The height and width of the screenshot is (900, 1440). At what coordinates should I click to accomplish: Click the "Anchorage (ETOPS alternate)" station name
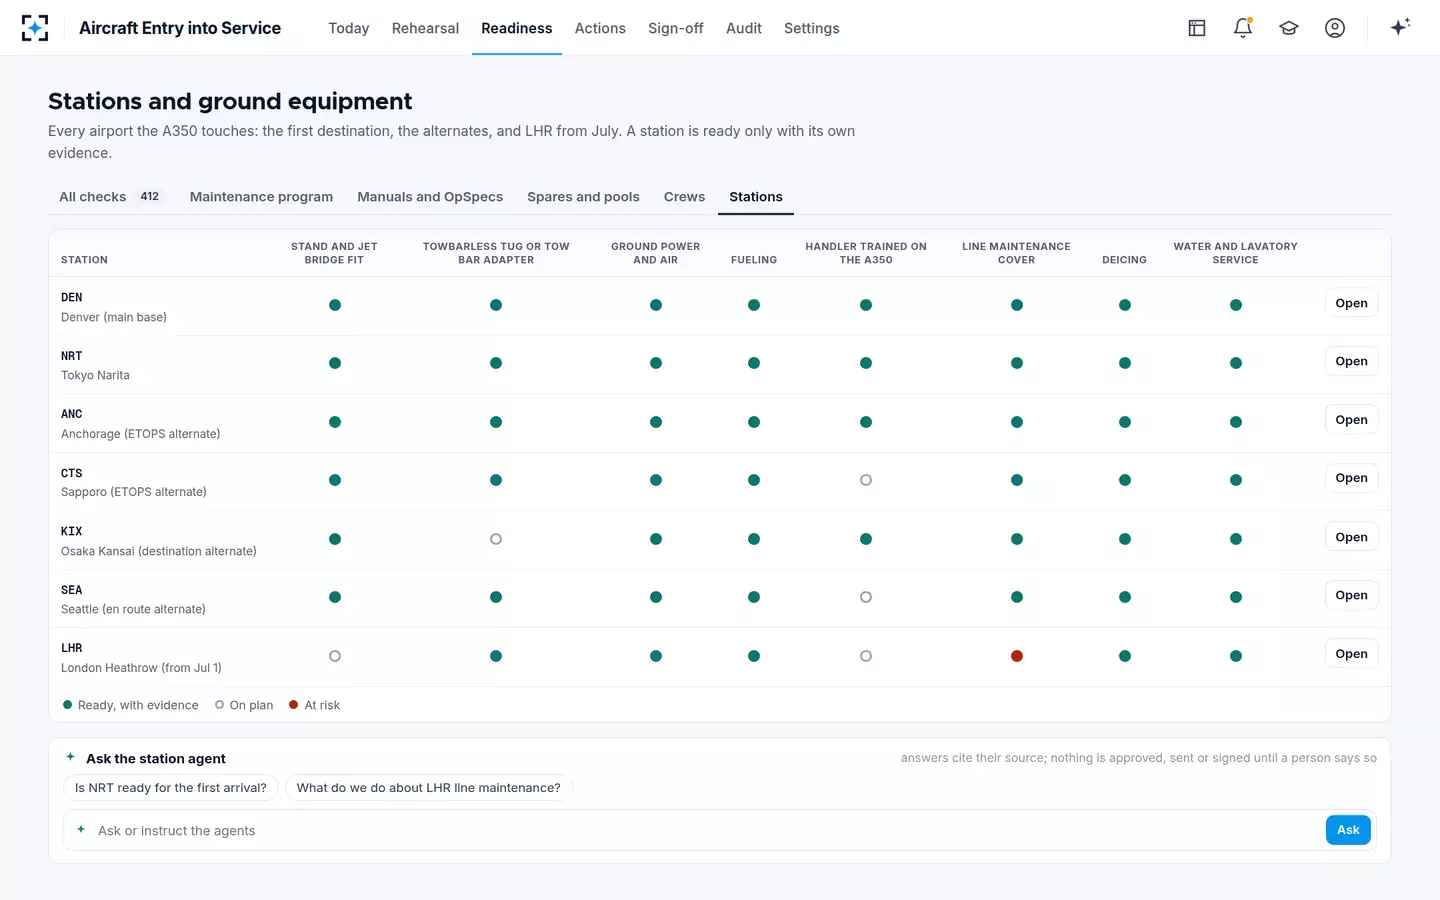pyautogui.click(x=141, y=434)
